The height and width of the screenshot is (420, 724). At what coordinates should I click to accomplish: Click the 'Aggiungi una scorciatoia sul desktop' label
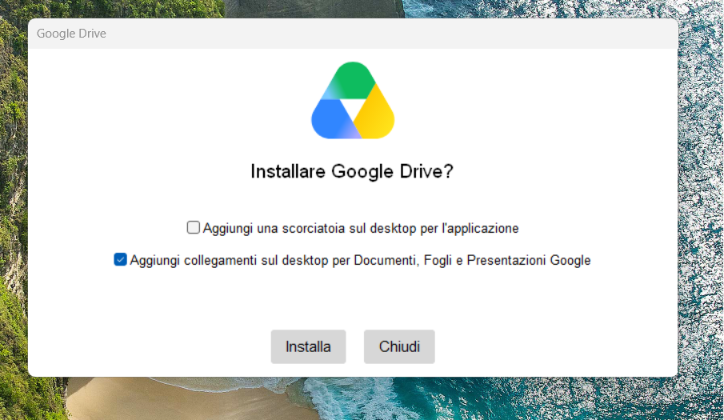pyautogui.click(x=361, y=228)
